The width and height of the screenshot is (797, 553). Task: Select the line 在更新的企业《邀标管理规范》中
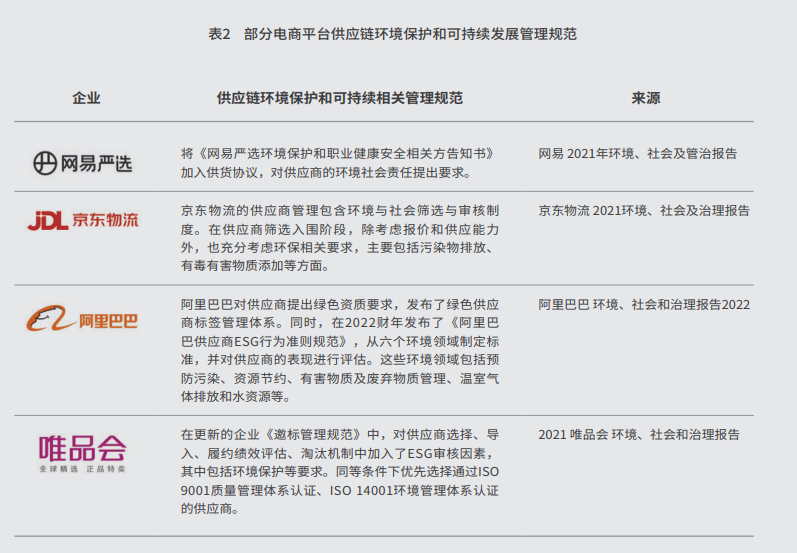pos(340,435)
